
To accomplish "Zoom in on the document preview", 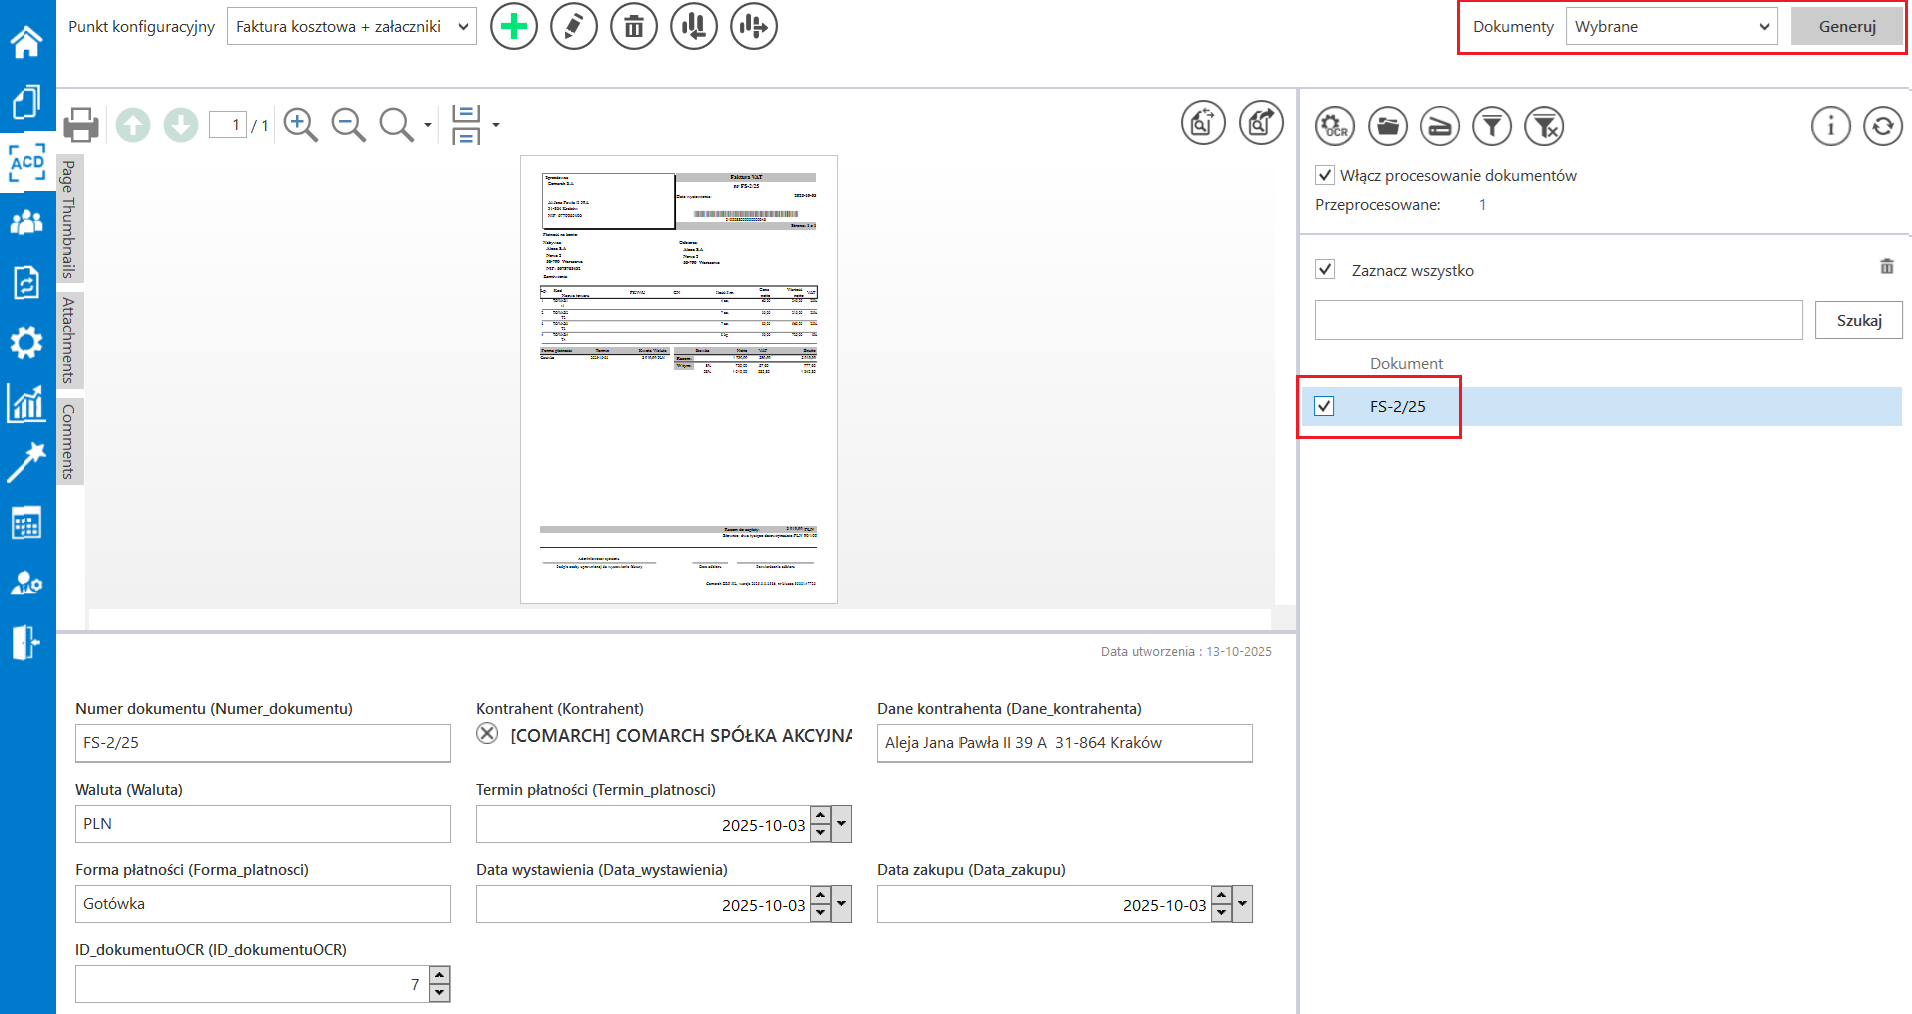I will click(x=300, y=125).
